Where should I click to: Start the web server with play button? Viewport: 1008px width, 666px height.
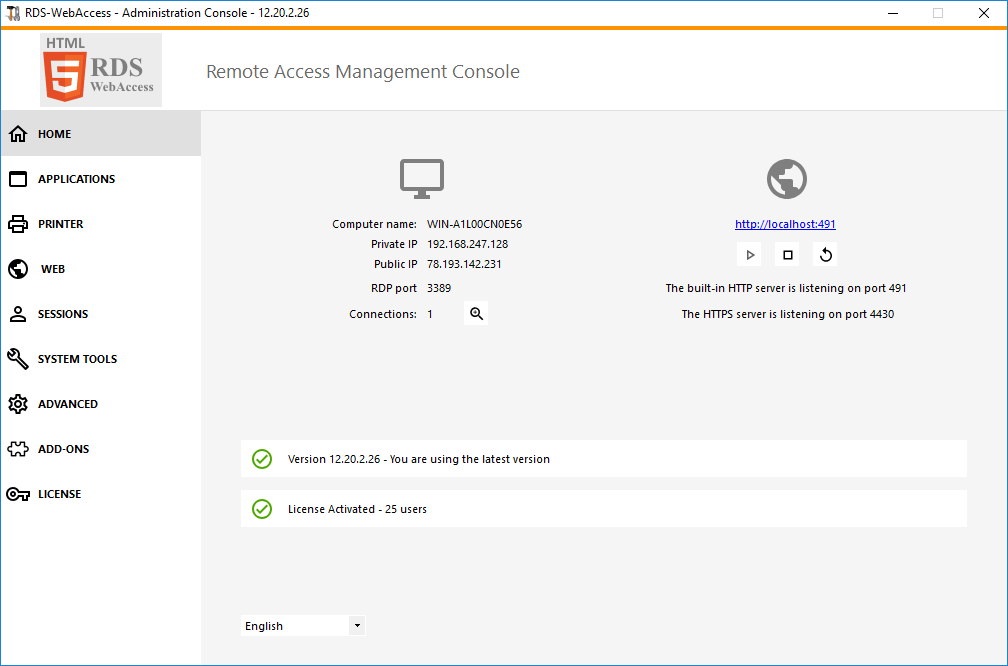point(750,255)
